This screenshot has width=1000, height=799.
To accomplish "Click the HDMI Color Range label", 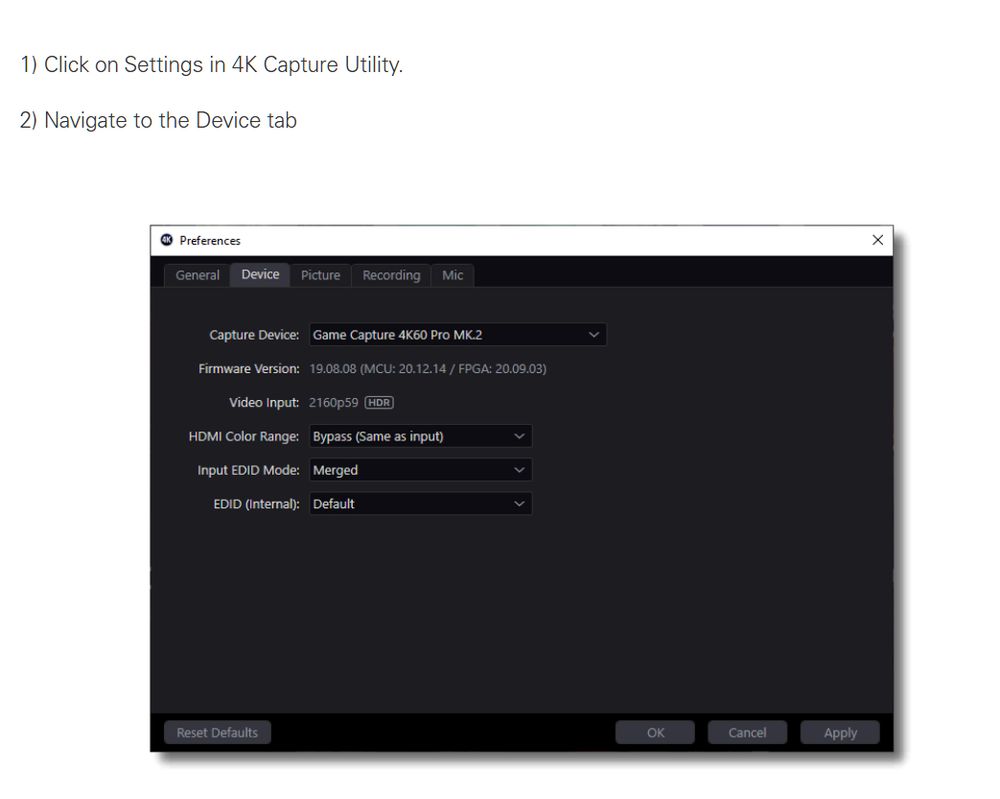I will click(244, 436).
